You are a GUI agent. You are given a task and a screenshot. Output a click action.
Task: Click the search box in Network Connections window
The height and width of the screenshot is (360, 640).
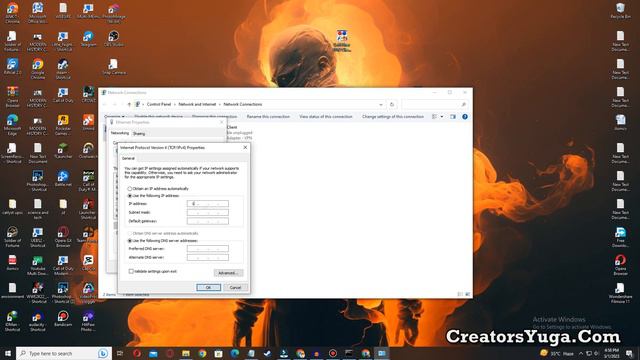(434, 104)
